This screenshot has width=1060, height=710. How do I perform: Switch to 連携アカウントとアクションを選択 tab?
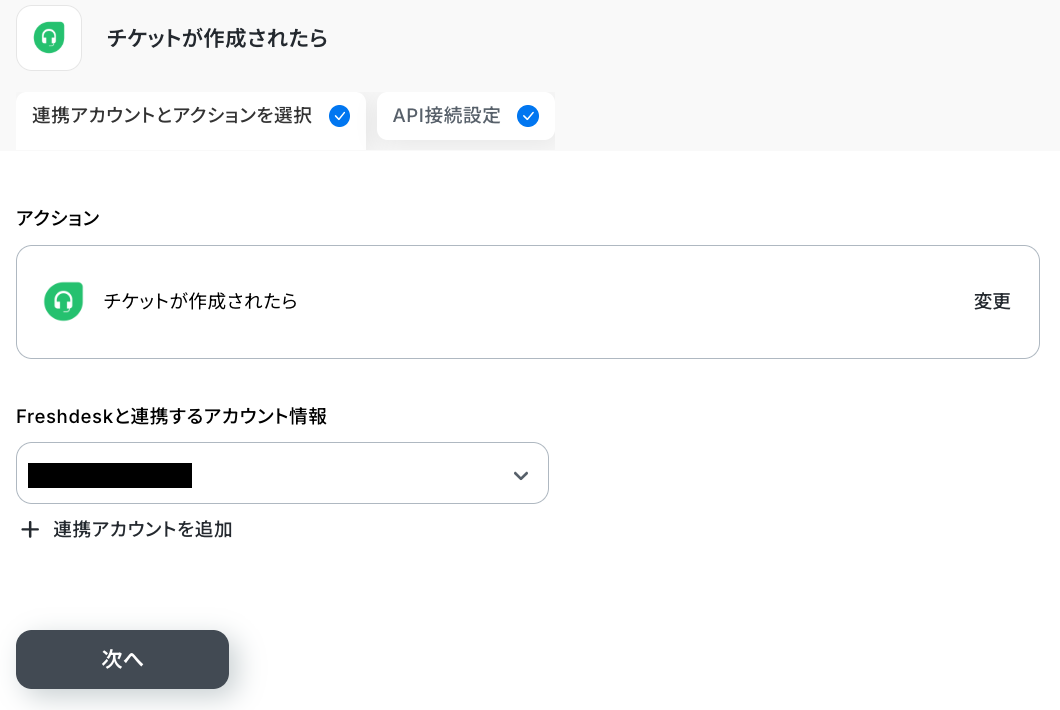pyautogui.click(x=191, y=120)
